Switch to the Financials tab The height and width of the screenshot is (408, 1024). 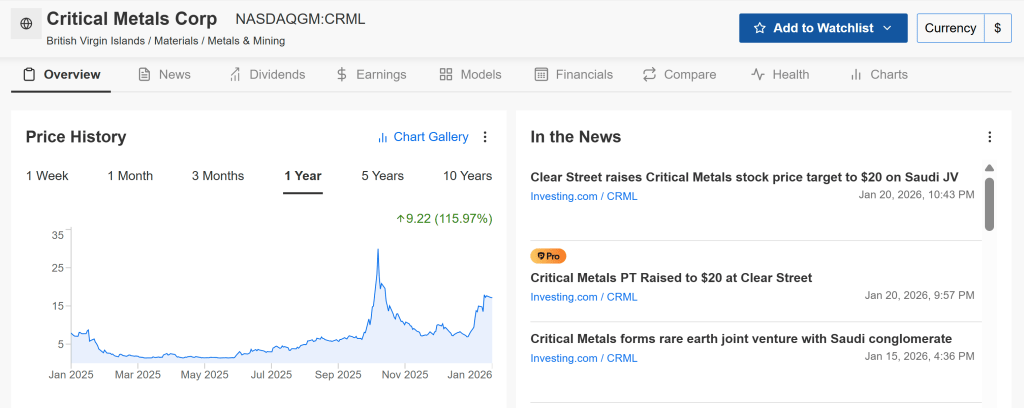(574, 74)
